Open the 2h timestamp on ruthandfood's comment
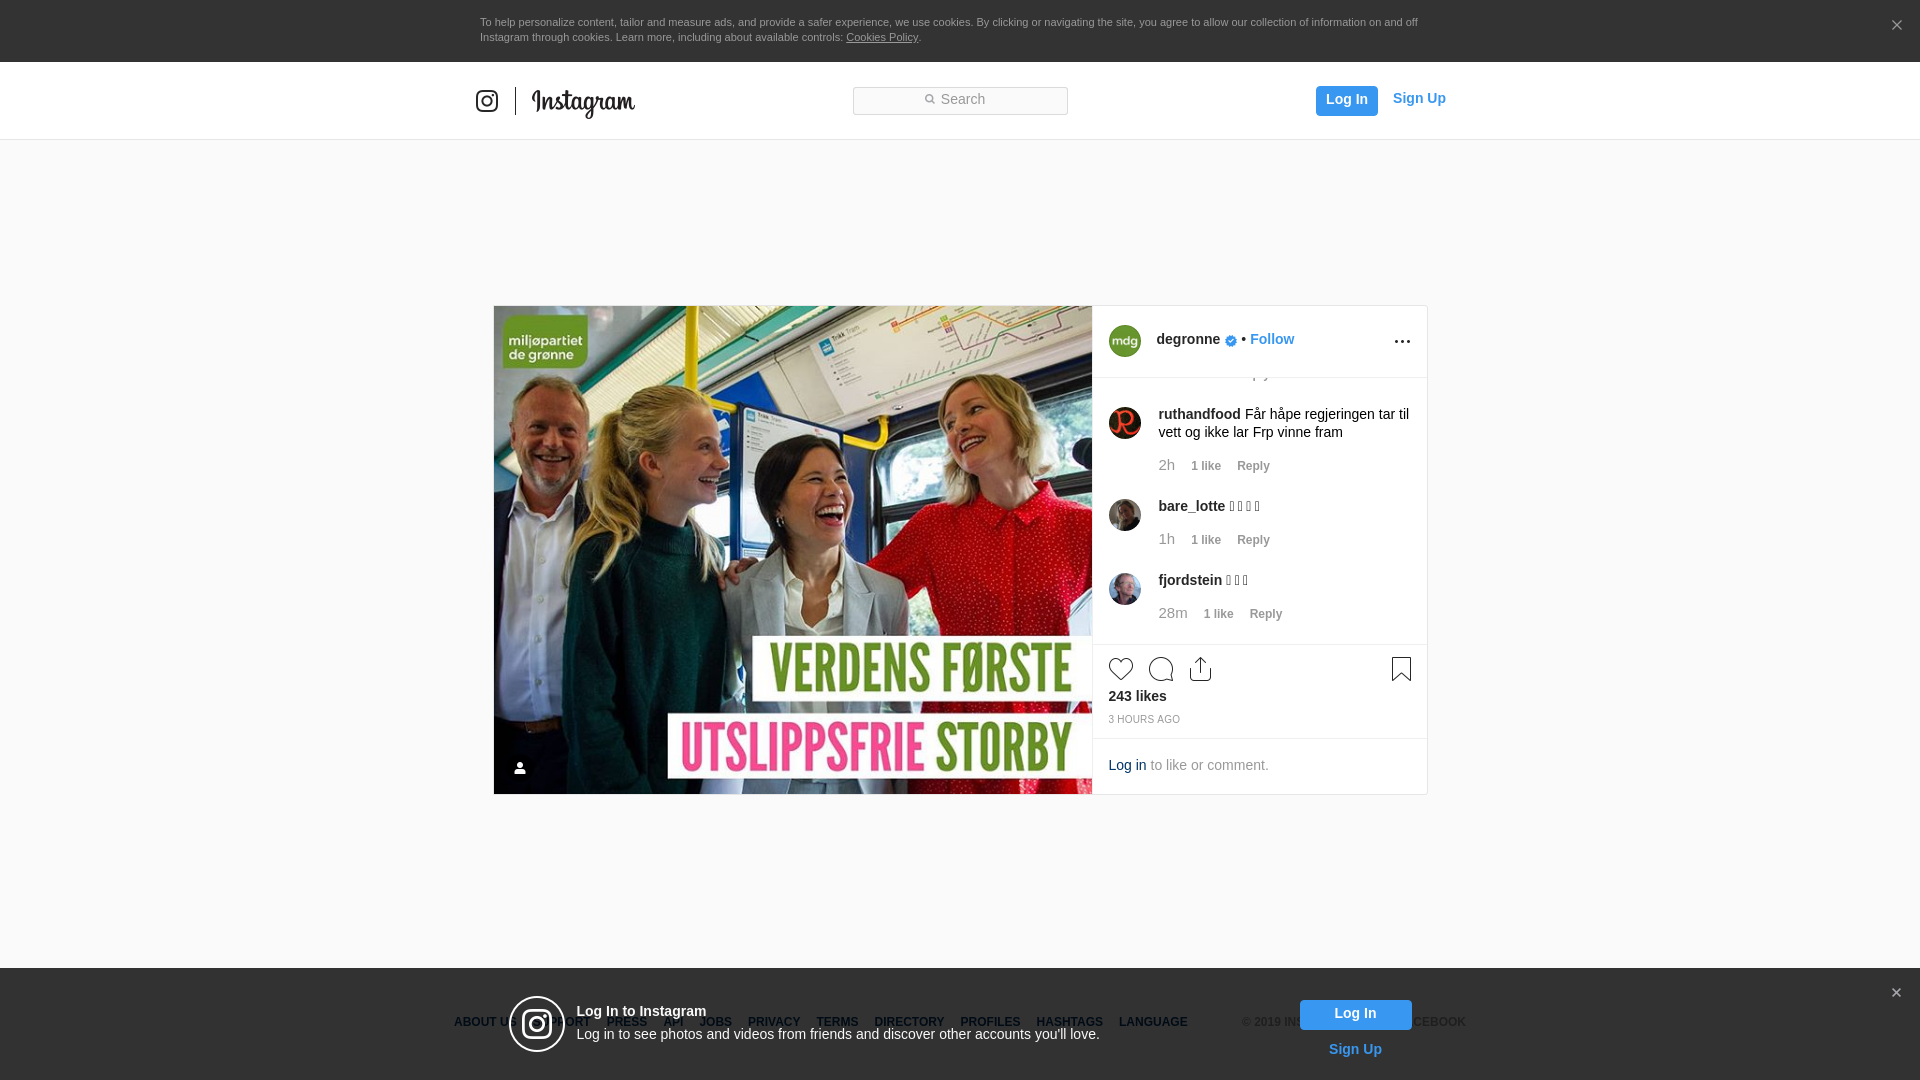This screenshot has height=1080, width=1920. [1167, 465]
